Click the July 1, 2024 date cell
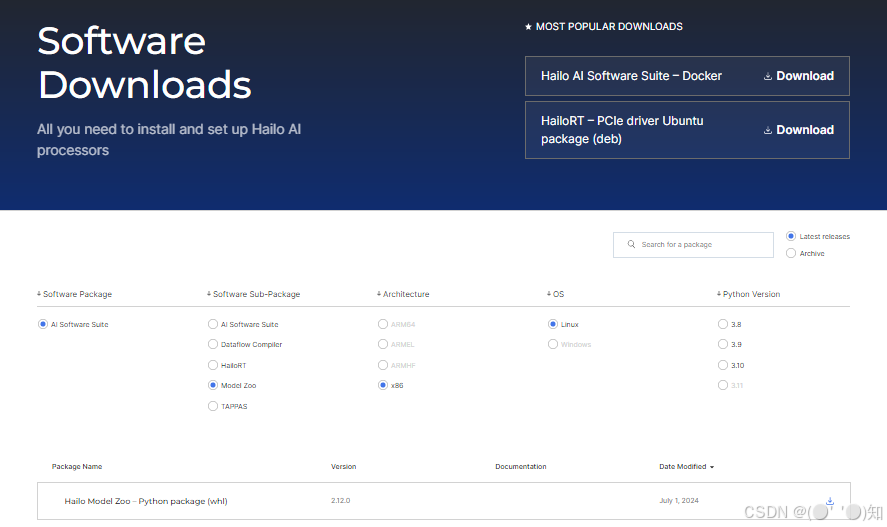This screenshot has height=527, width=887. 679,500
